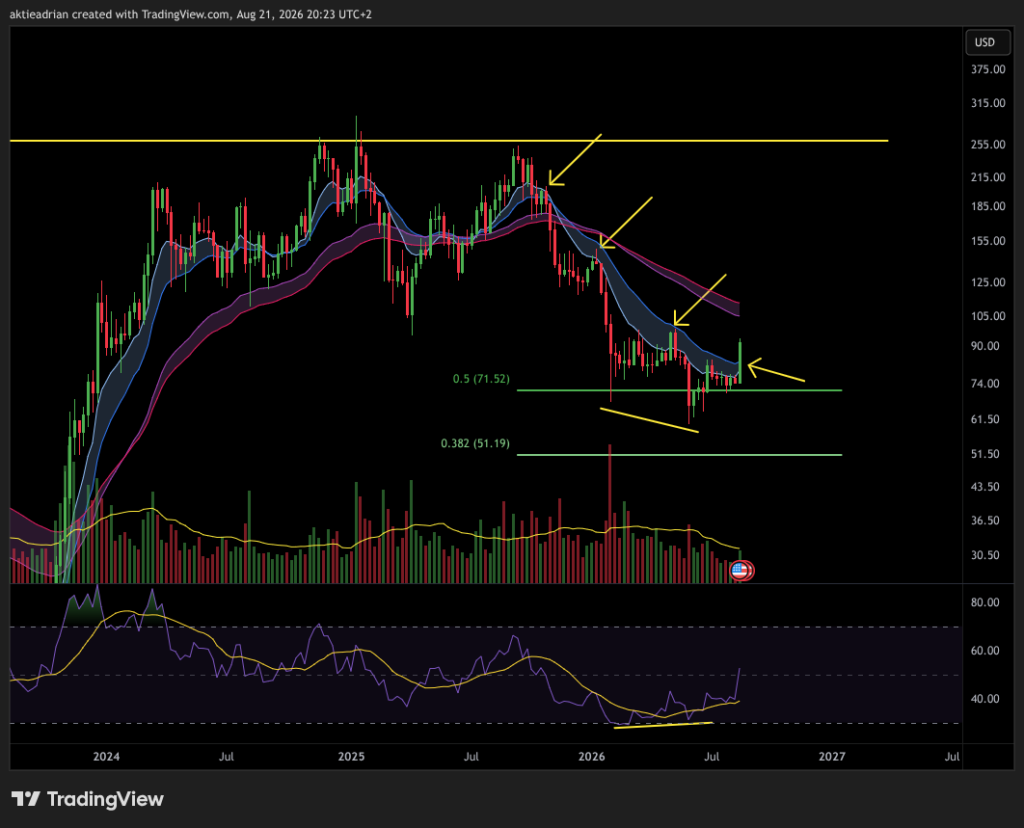Click the Jul label between 2026 and 2027
1024x828 pixels.
click(x=711, y=757)
